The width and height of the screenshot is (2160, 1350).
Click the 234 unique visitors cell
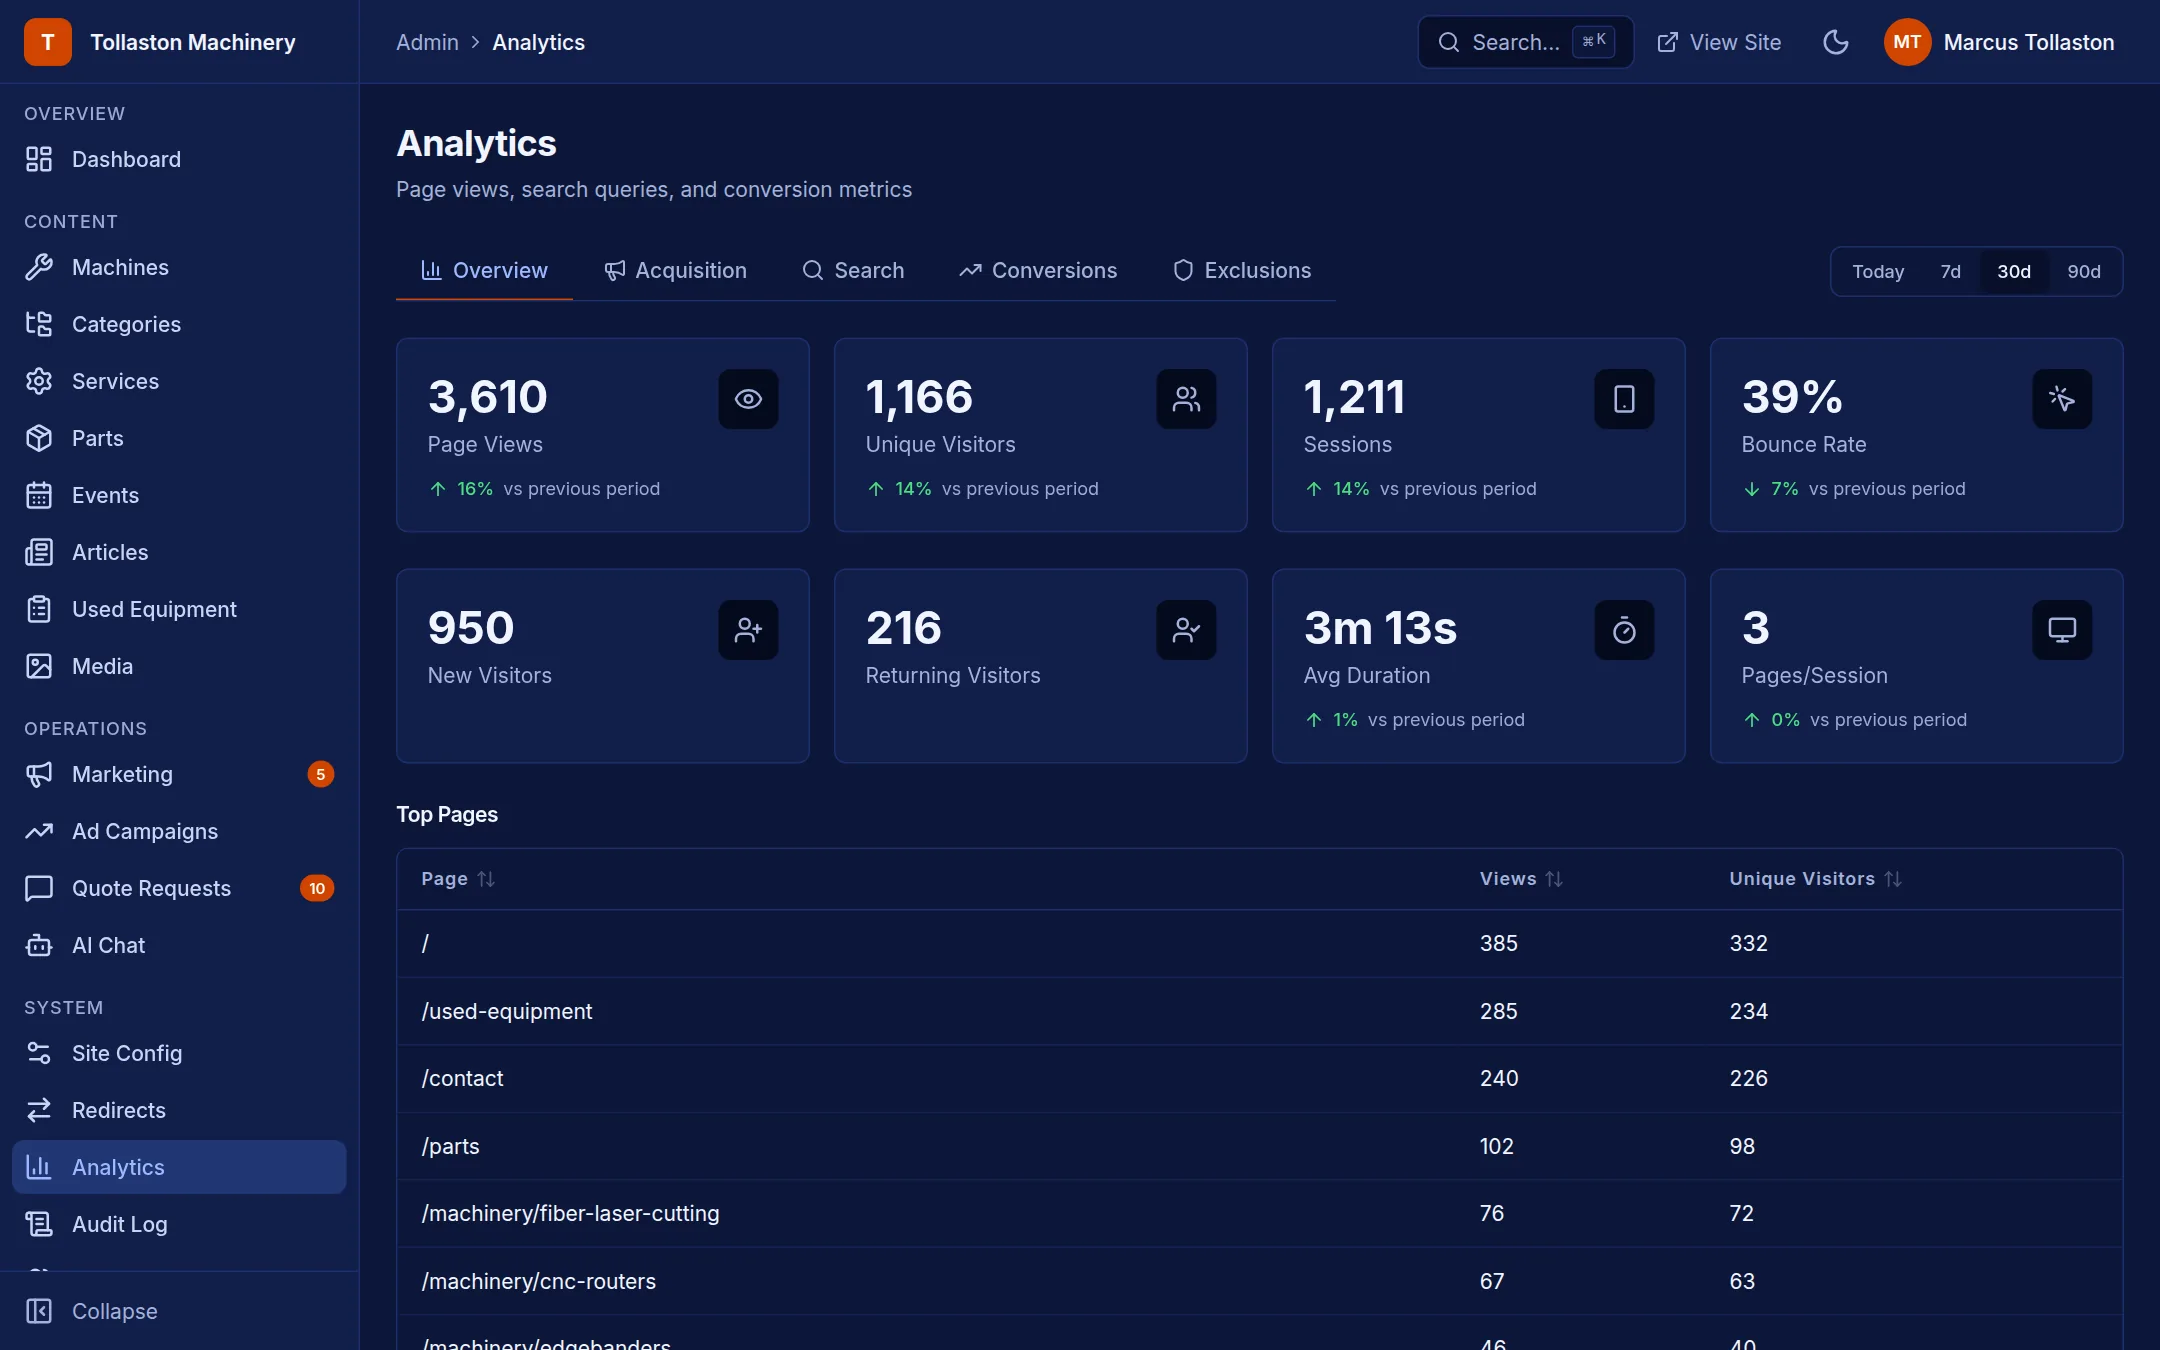click(x=1748, y=1011)
